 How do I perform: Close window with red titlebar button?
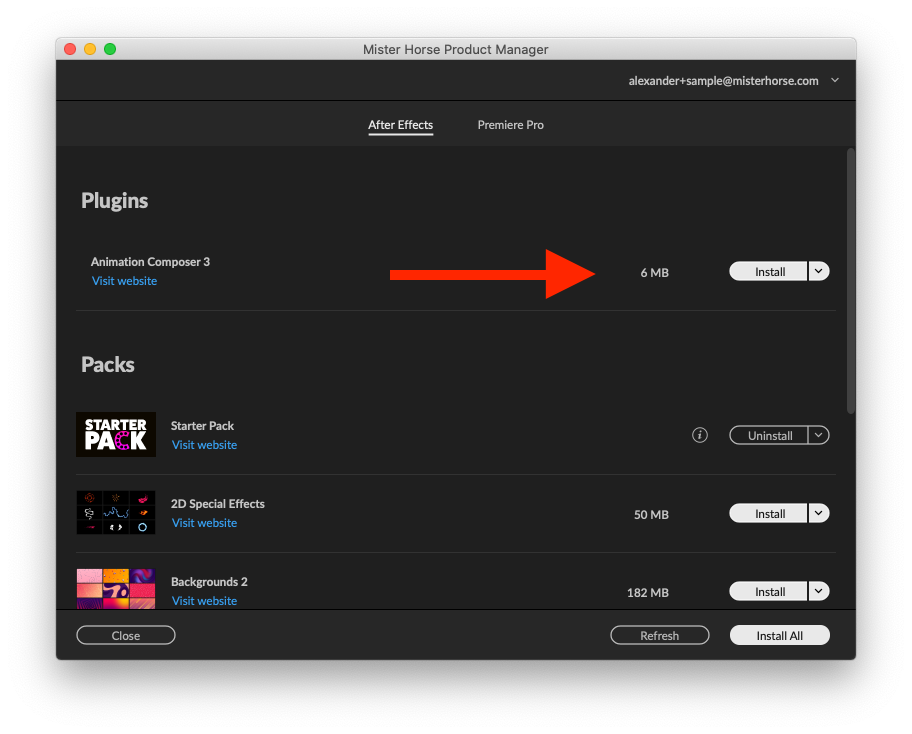click(x=70, y=49)
